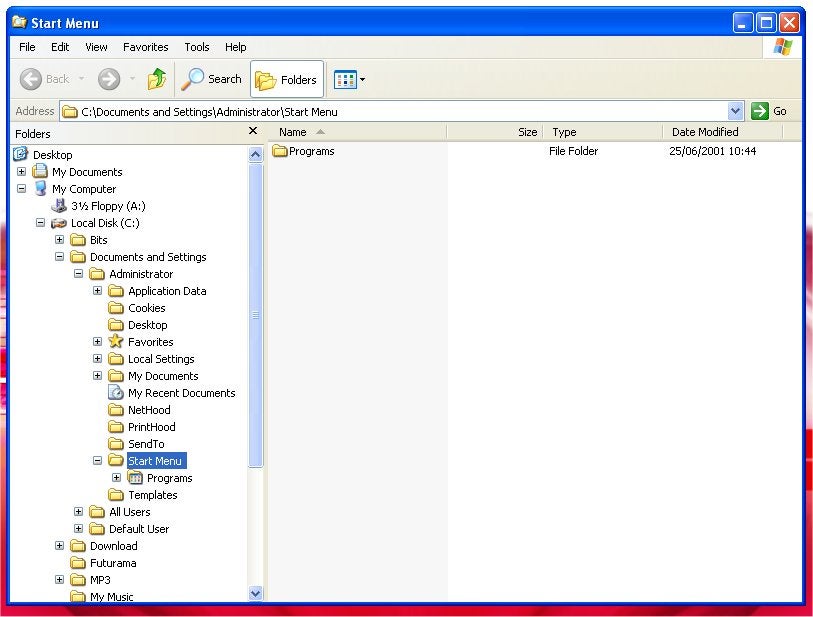Collapse the My Computer node

pos(21,189)
